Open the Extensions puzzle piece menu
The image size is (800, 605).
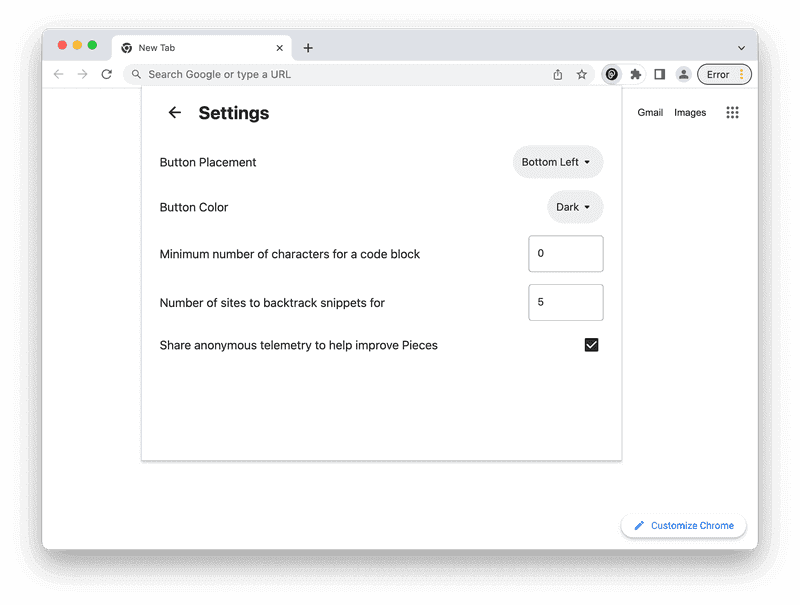point(636,74)
